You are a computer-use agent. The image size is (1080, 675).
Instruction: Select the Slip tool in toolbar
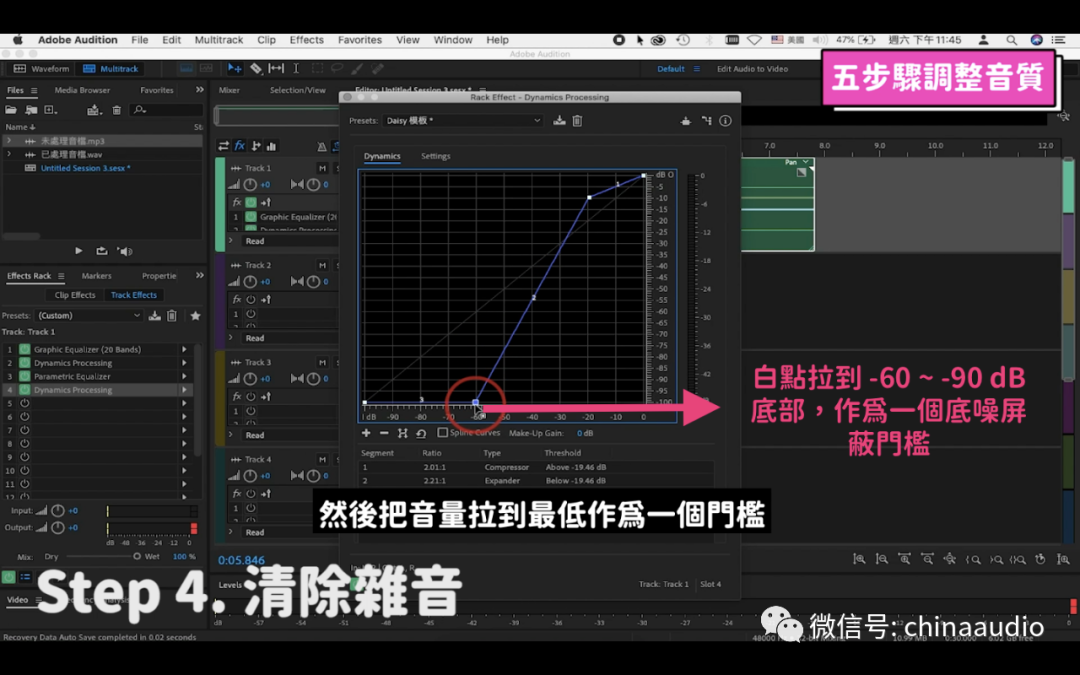pyautogui.click(x=276, y=68)
